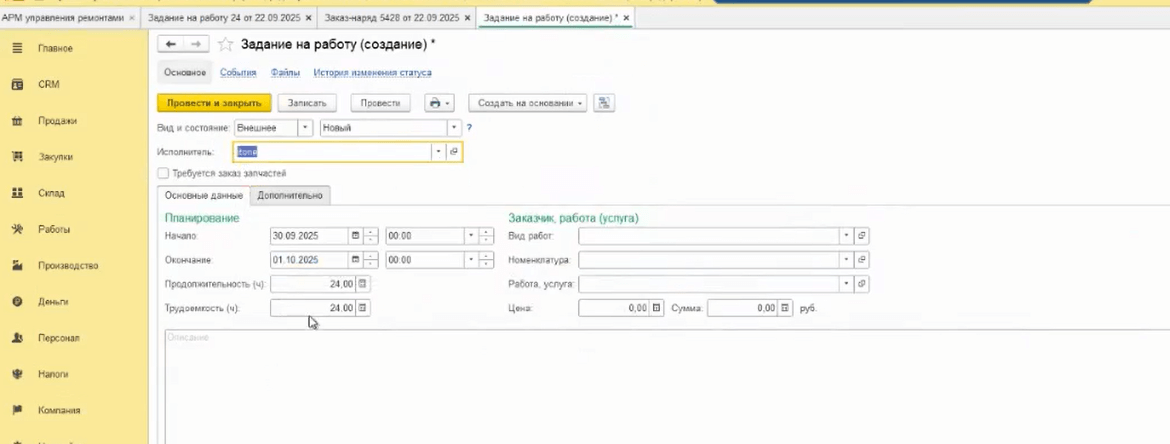The width and height of the screenshot is (1170, 444).
Task: Open the calculator icon for Цена field
Action: tap(657, 308)
